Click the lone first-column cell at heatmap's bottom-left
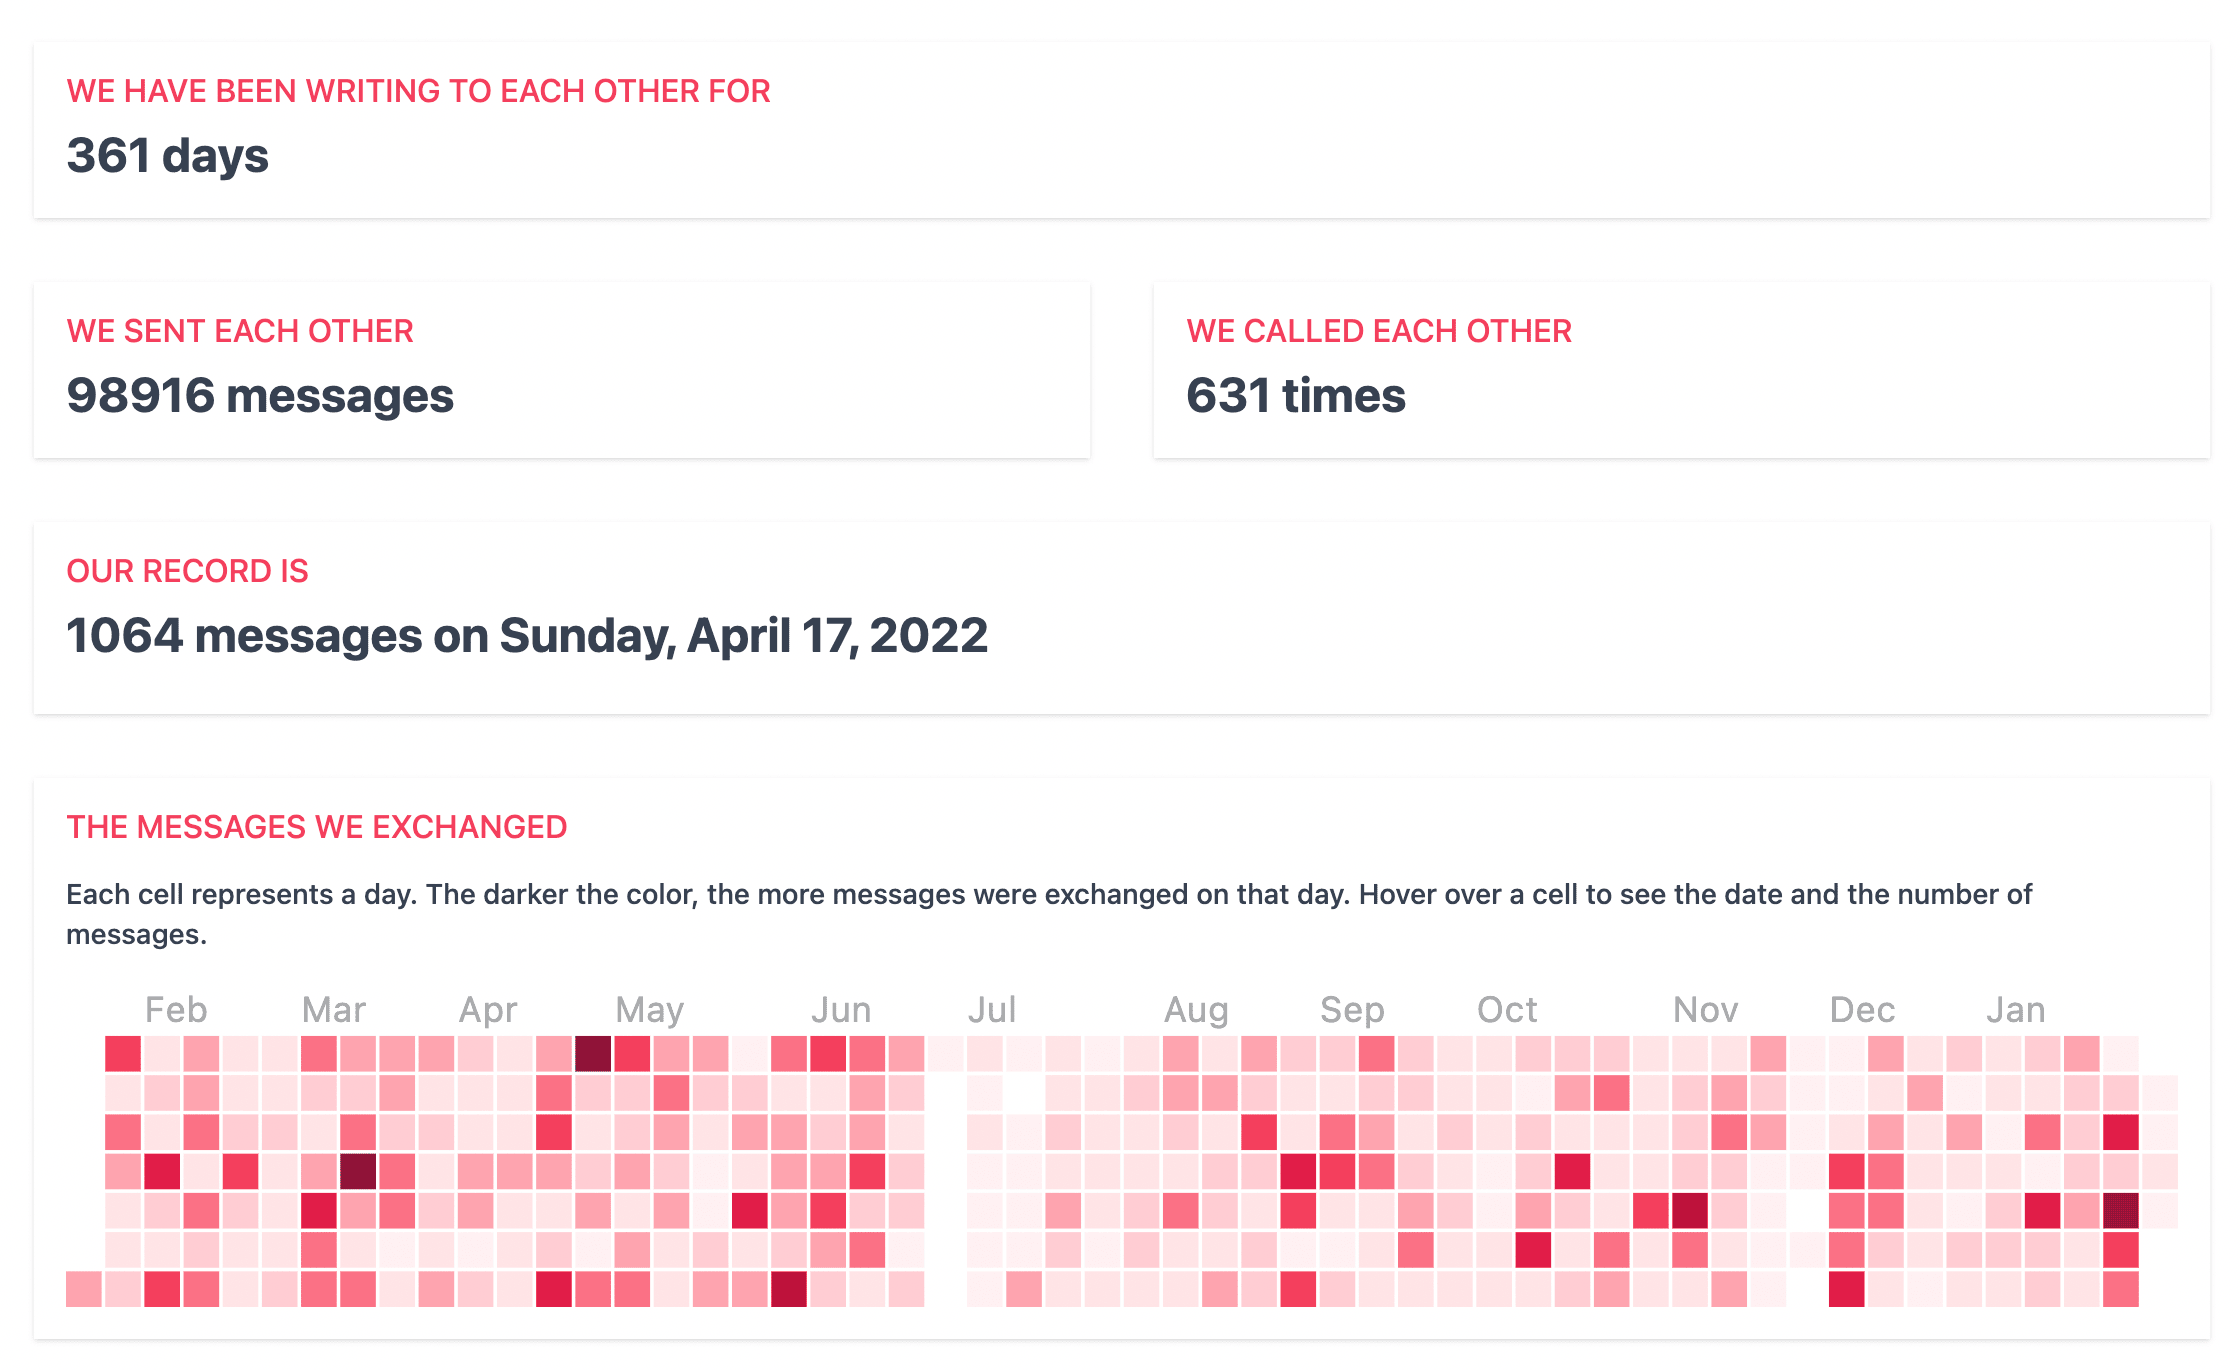Screen dimensions: 2240x1370 (x=84, y=1289)
